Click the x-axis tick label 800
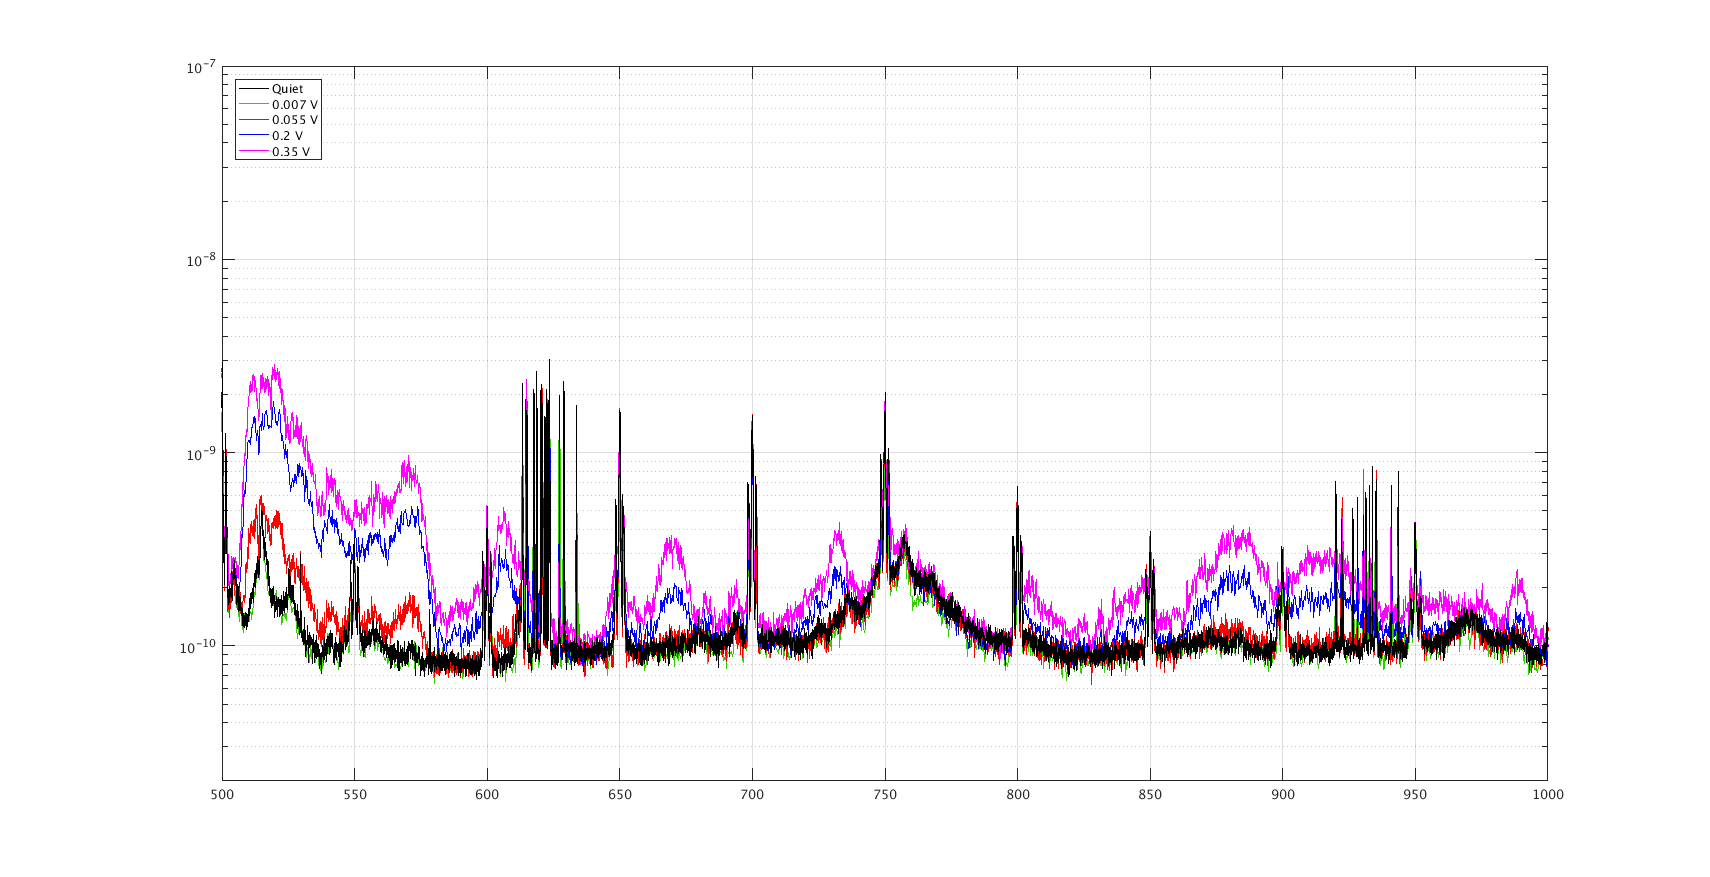 click(x=1017, y=795)
